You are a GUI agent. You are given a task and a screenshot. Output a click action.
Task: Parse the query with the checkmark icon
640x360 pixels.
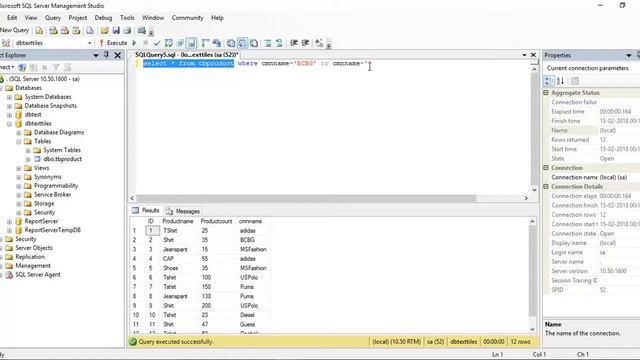157,43
